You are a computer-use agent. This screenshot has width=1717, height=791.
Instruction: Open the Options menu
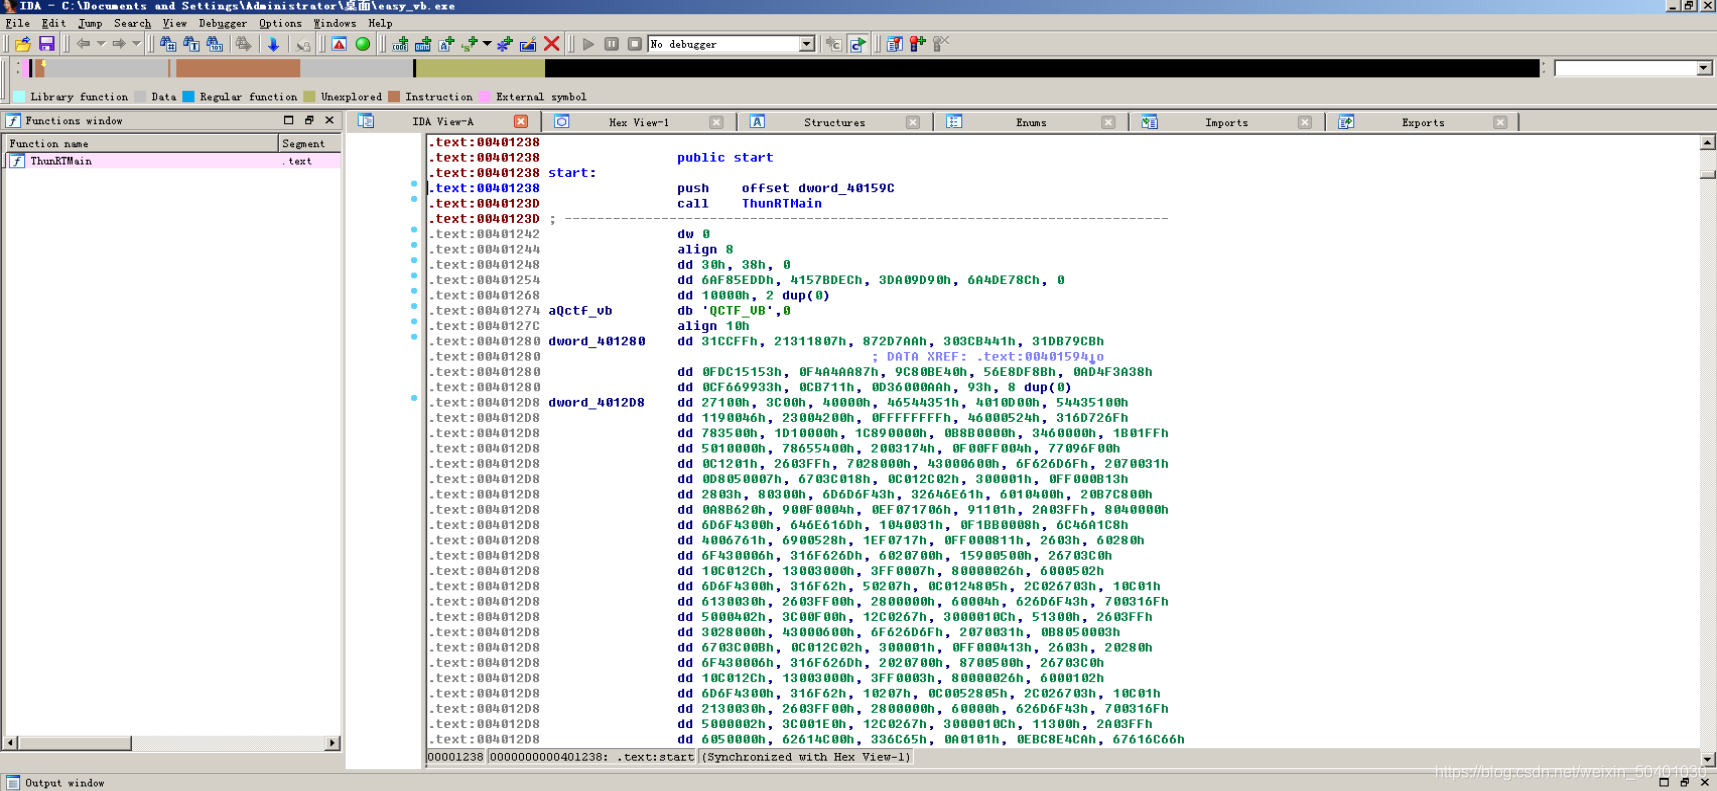pyautogui.click(x=280, y=23)
